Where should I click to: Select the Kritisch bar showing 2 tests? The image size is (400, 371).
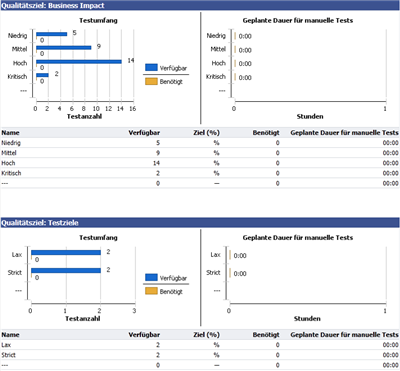pos(42,75)
